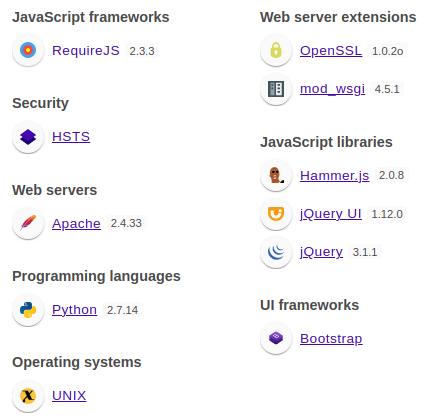Click the Apache feather icon
428x418 pixels.
[28, 223]
